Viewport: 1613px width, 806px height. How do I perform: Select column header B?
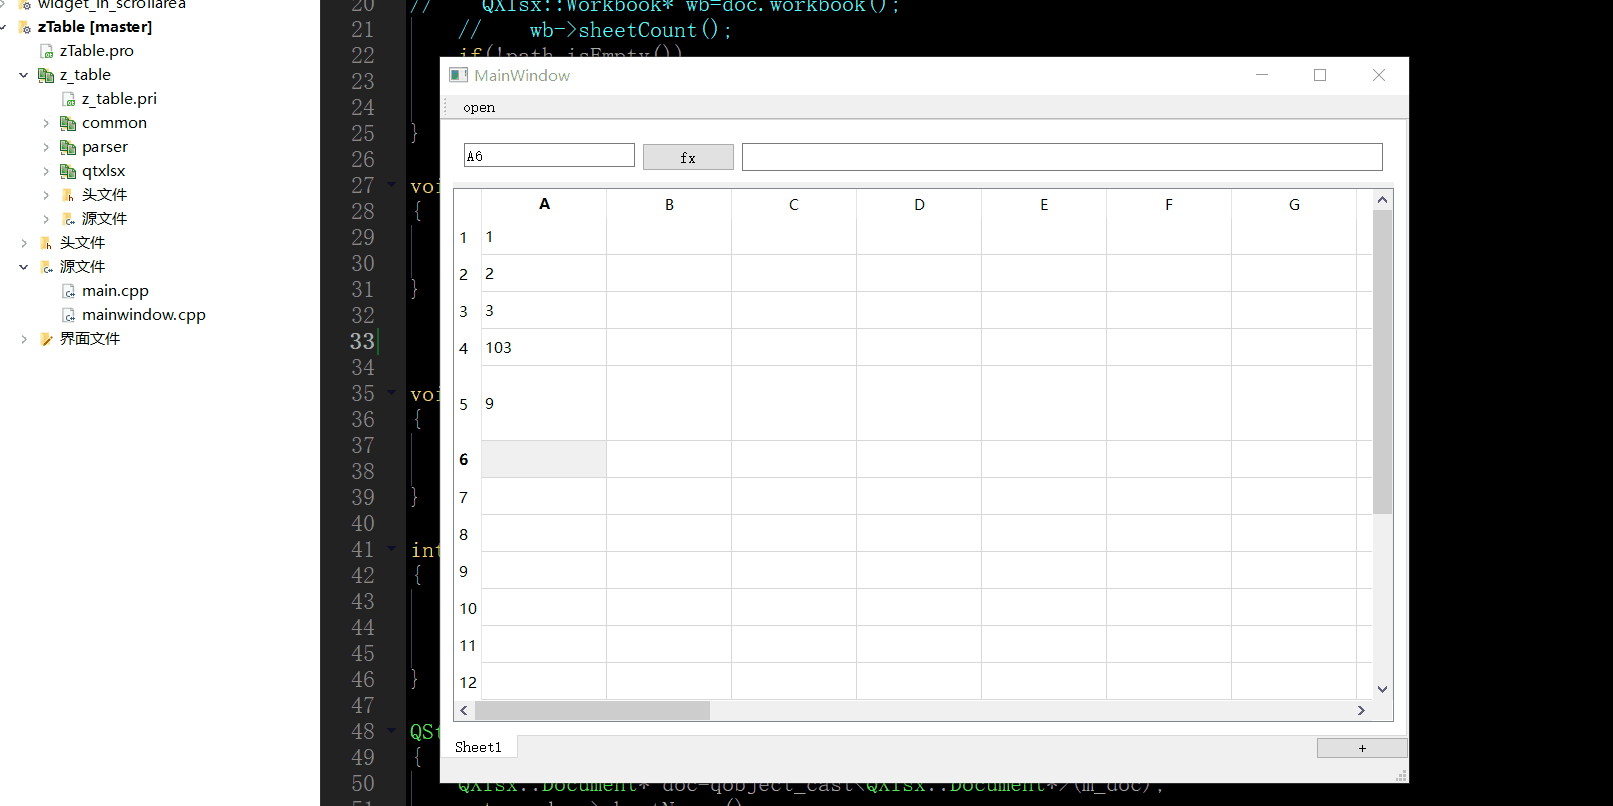(669, 204)
